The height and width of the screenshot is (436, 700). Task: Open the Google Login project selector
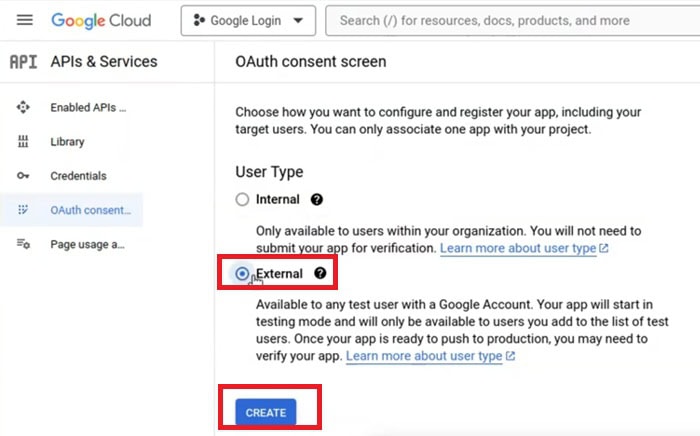(248, 21)
